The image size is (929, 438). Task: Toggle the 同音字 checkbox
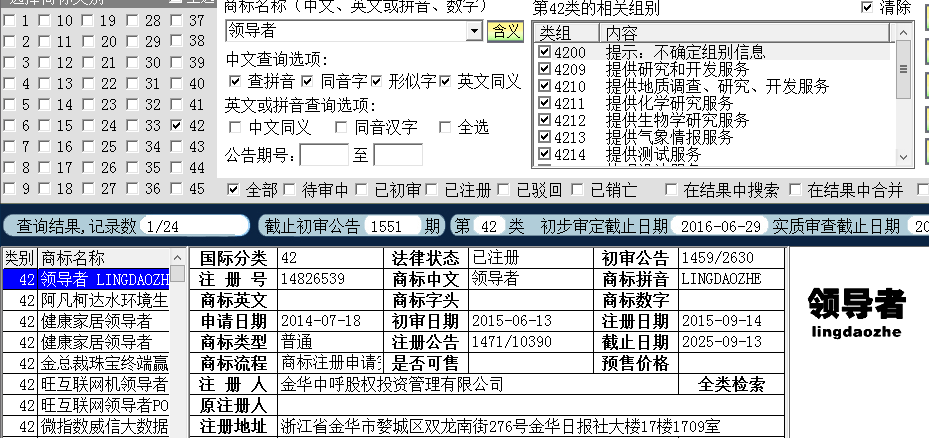click(x=307, y=81)
